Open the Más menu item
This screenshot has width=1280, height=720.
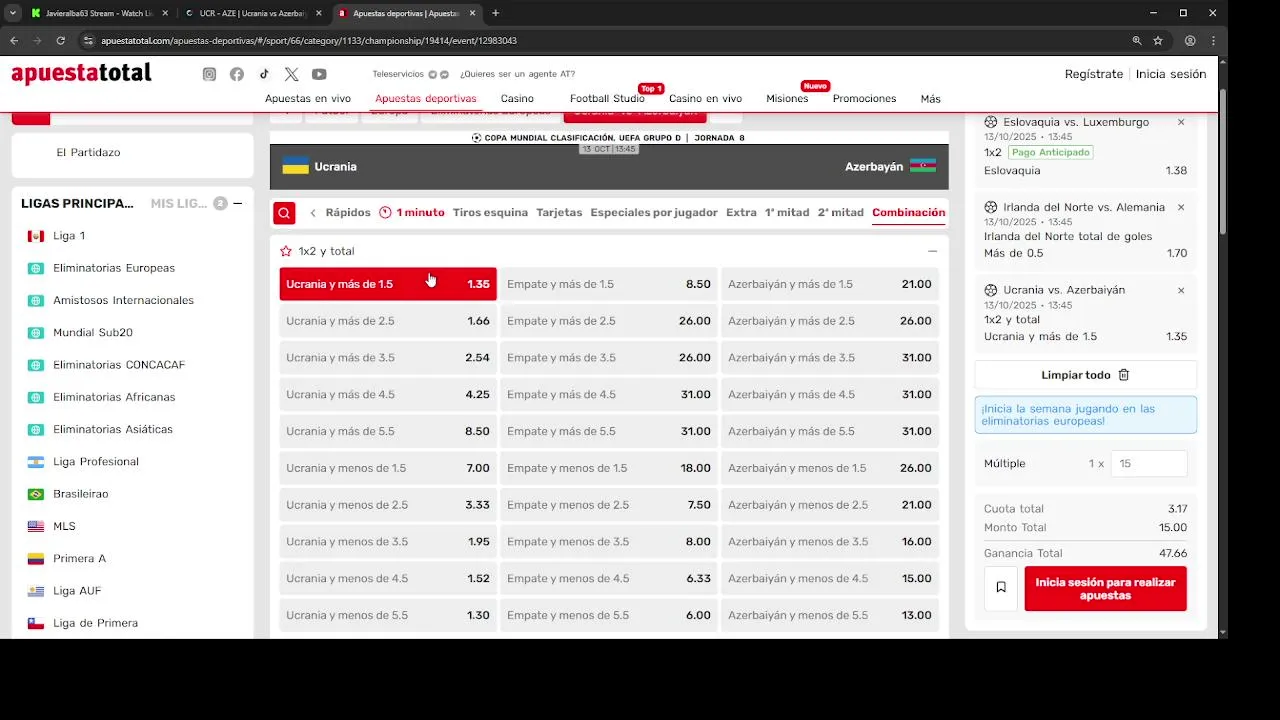[x=931, y=99]
